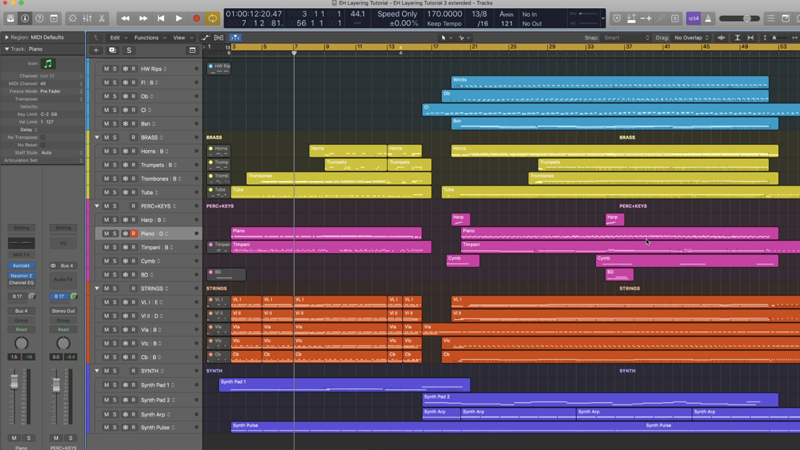Click the Fast Forward transport button
The height and width of the screenshot is (450, 800).
(x=143, y=18)
